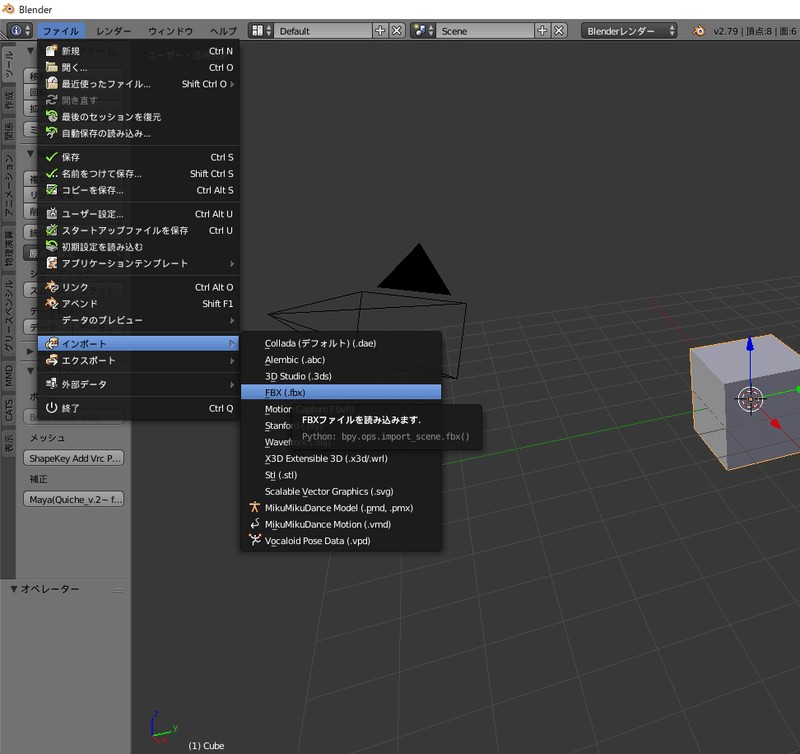Click the Append icon (アペンド)
Viewport: 800px width, 754px height.
(51, 303)
